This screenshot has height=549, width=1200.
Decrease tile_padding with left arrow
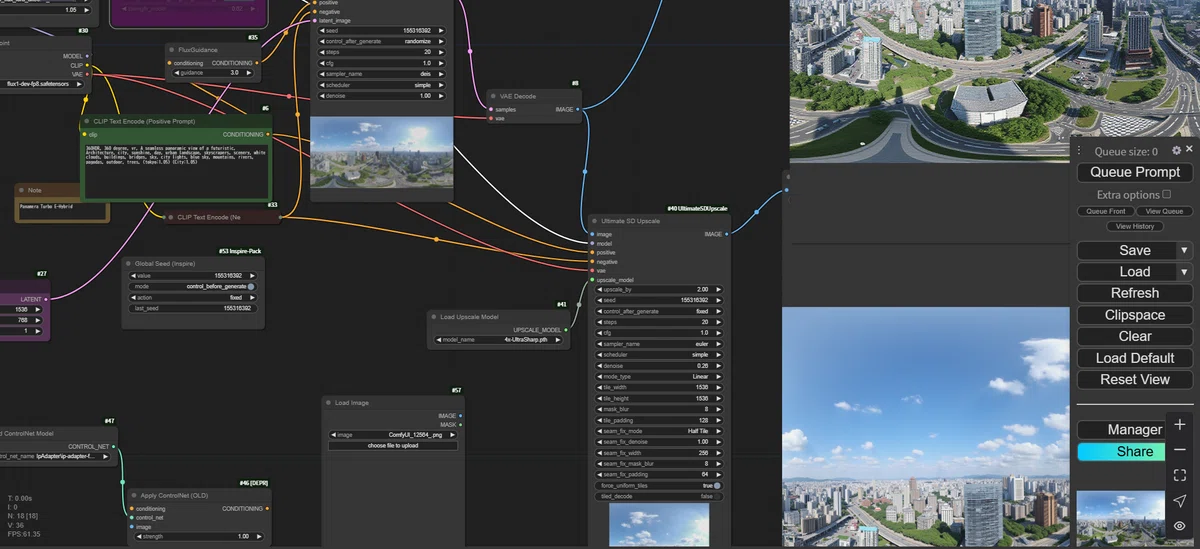click(599, 420)
